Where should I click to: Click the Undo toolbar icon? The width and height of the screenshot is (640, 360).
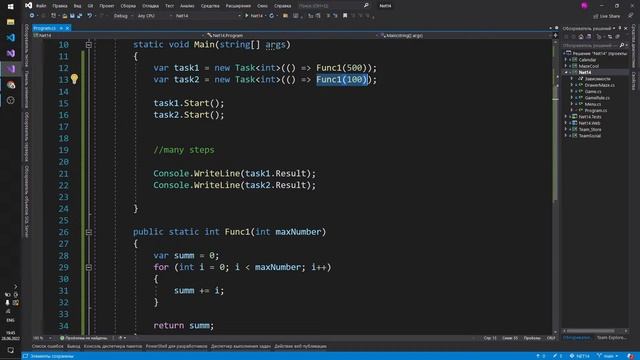pyautogui.click(x=89, y=16)
